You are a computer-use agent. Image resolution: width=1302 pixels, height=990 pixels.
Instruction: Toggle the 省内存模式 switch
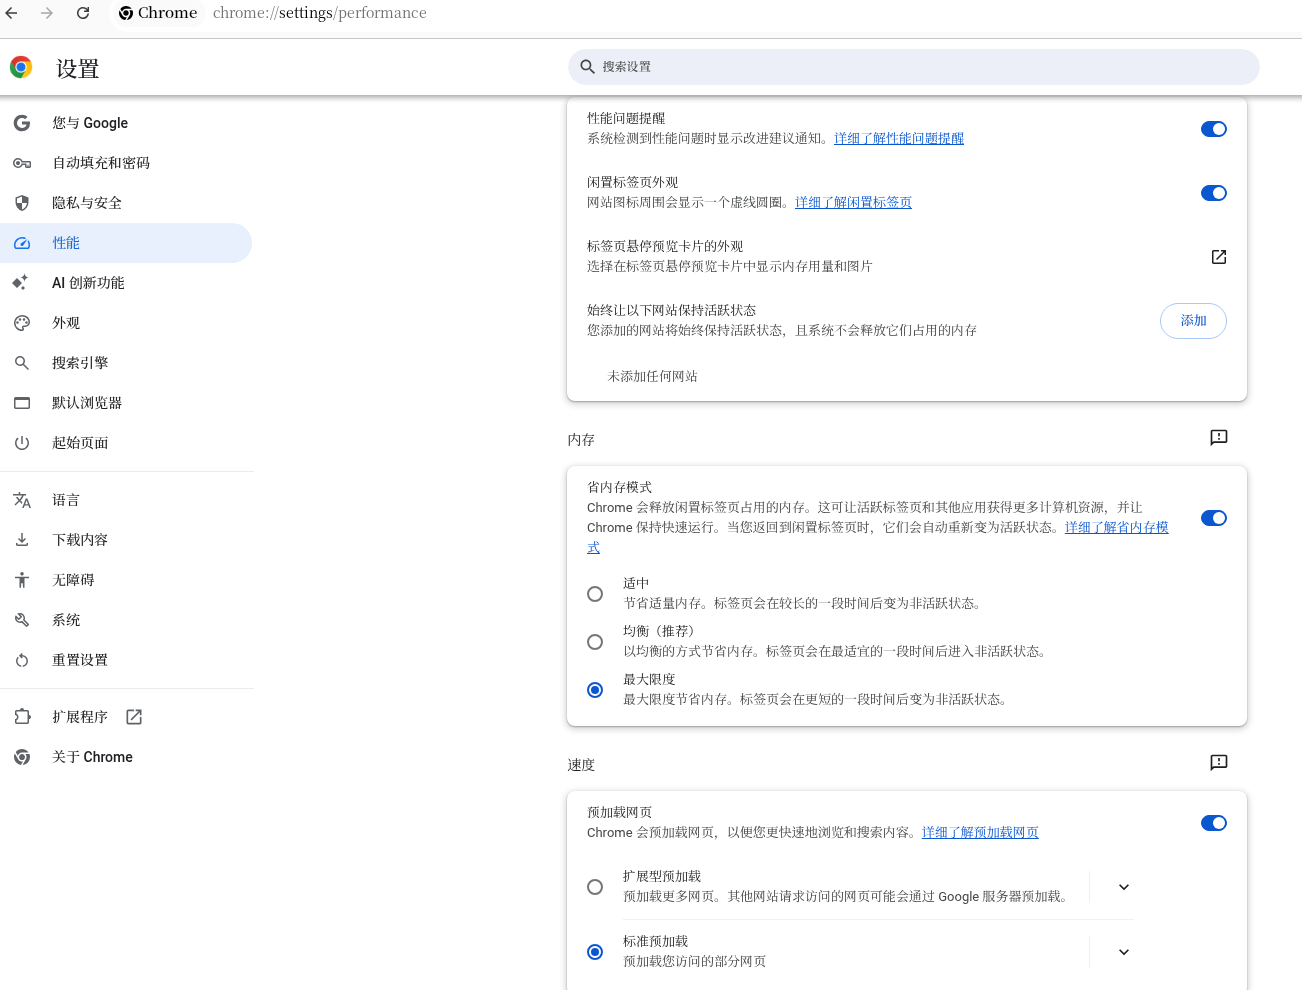click(x=1214, y=518)
